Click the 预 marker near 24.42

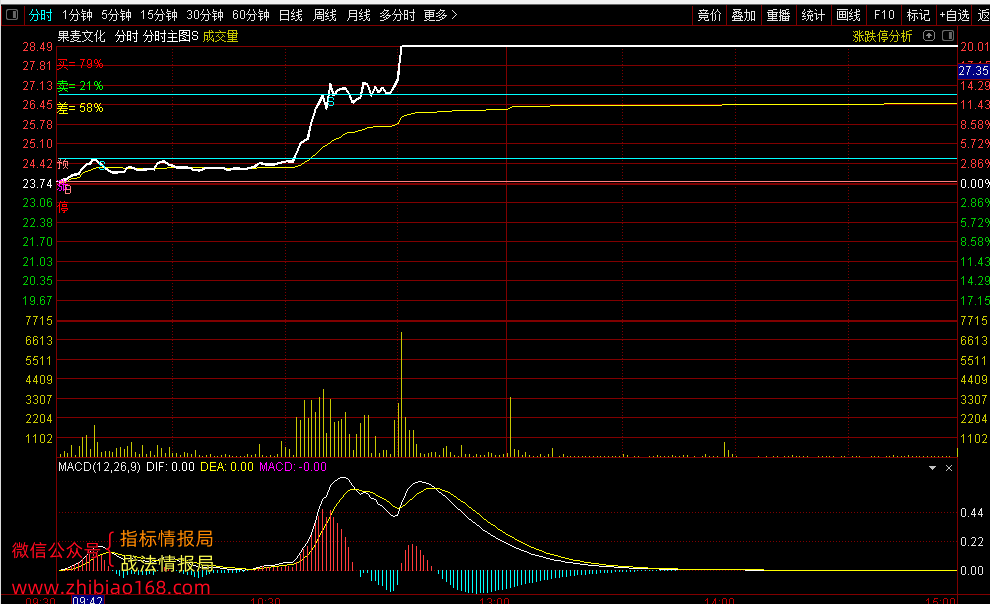click(x=63, y=164)
